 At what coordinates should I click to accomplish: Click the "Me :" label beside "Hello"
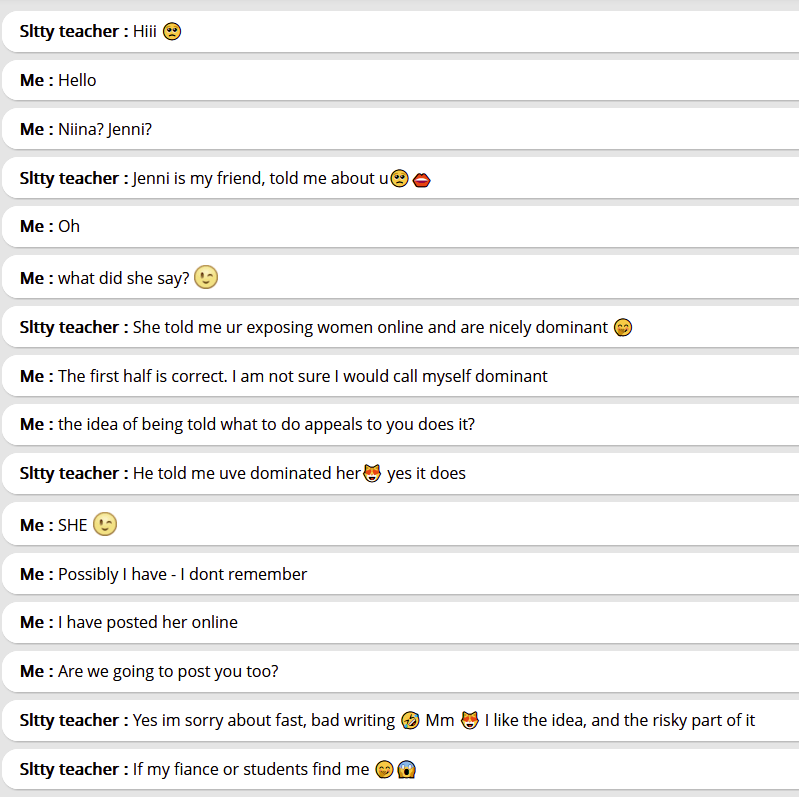37,80
